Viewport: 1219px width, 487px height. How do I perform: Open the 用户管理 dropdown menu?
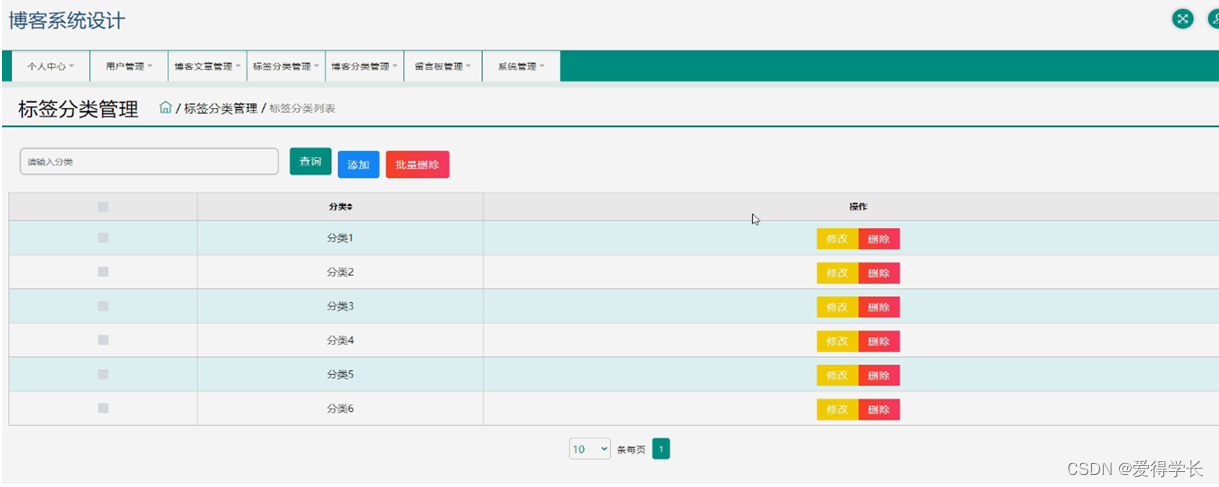coord(129,66)
